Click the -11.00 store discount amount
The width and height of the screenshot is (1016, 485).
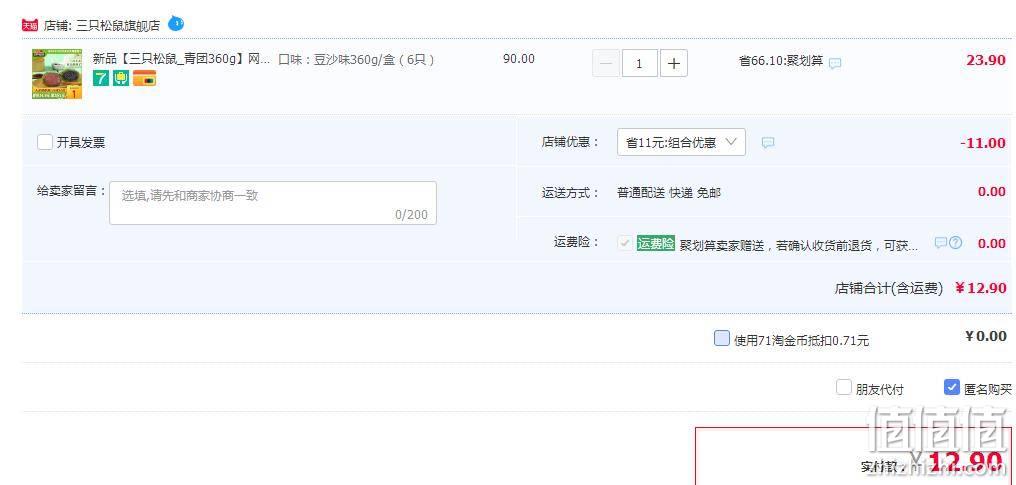coord(983,143)
